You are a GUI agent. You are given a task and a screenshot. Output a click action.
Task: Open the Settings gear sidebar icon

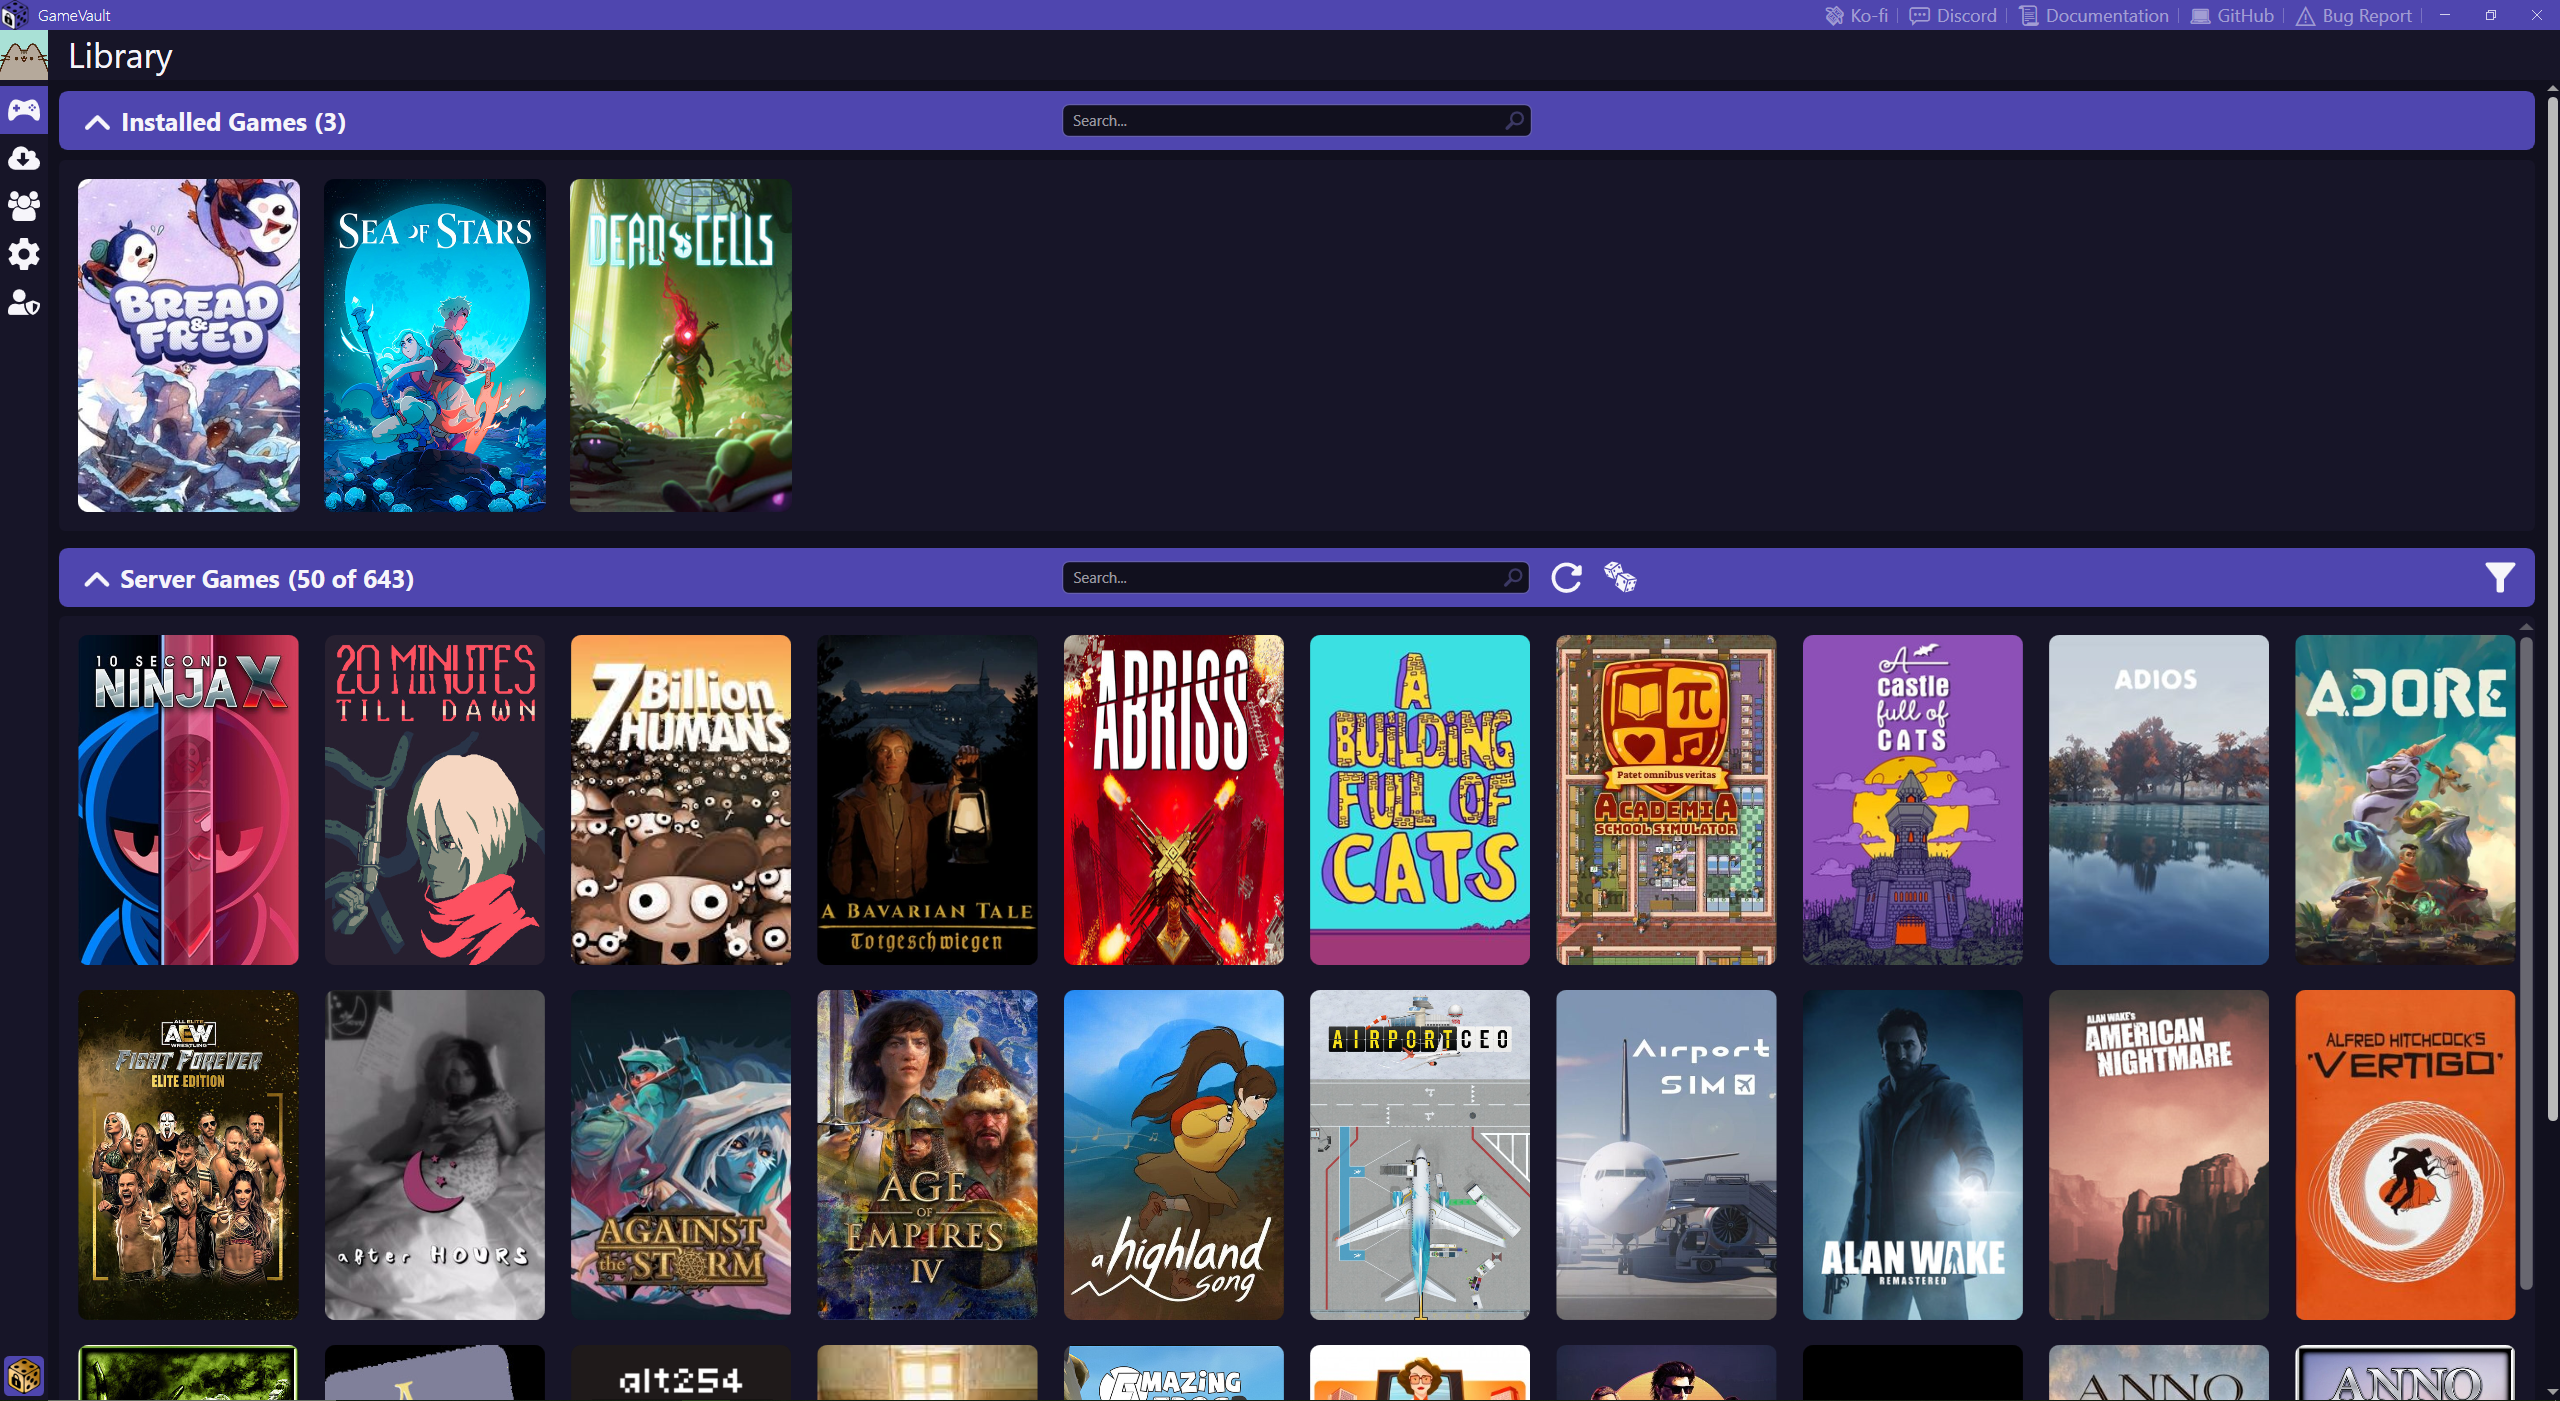coord(24,254)
